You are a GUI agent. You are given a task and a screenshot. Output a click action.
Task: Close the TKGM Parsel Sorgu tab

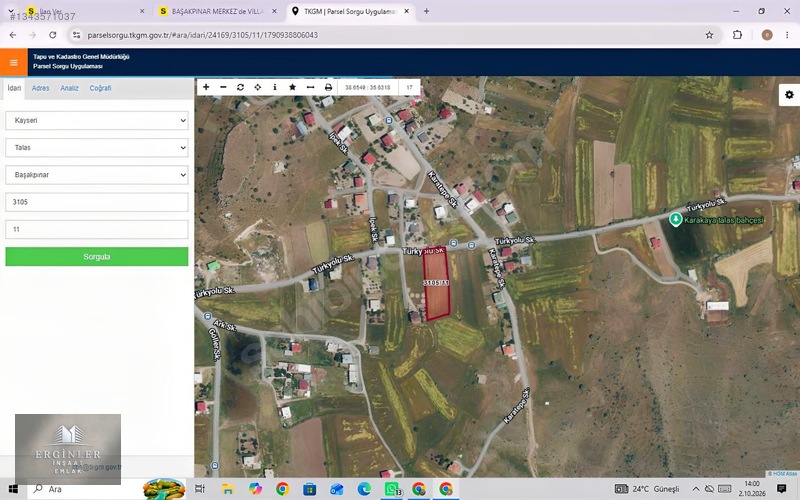(x=407, y=11)
